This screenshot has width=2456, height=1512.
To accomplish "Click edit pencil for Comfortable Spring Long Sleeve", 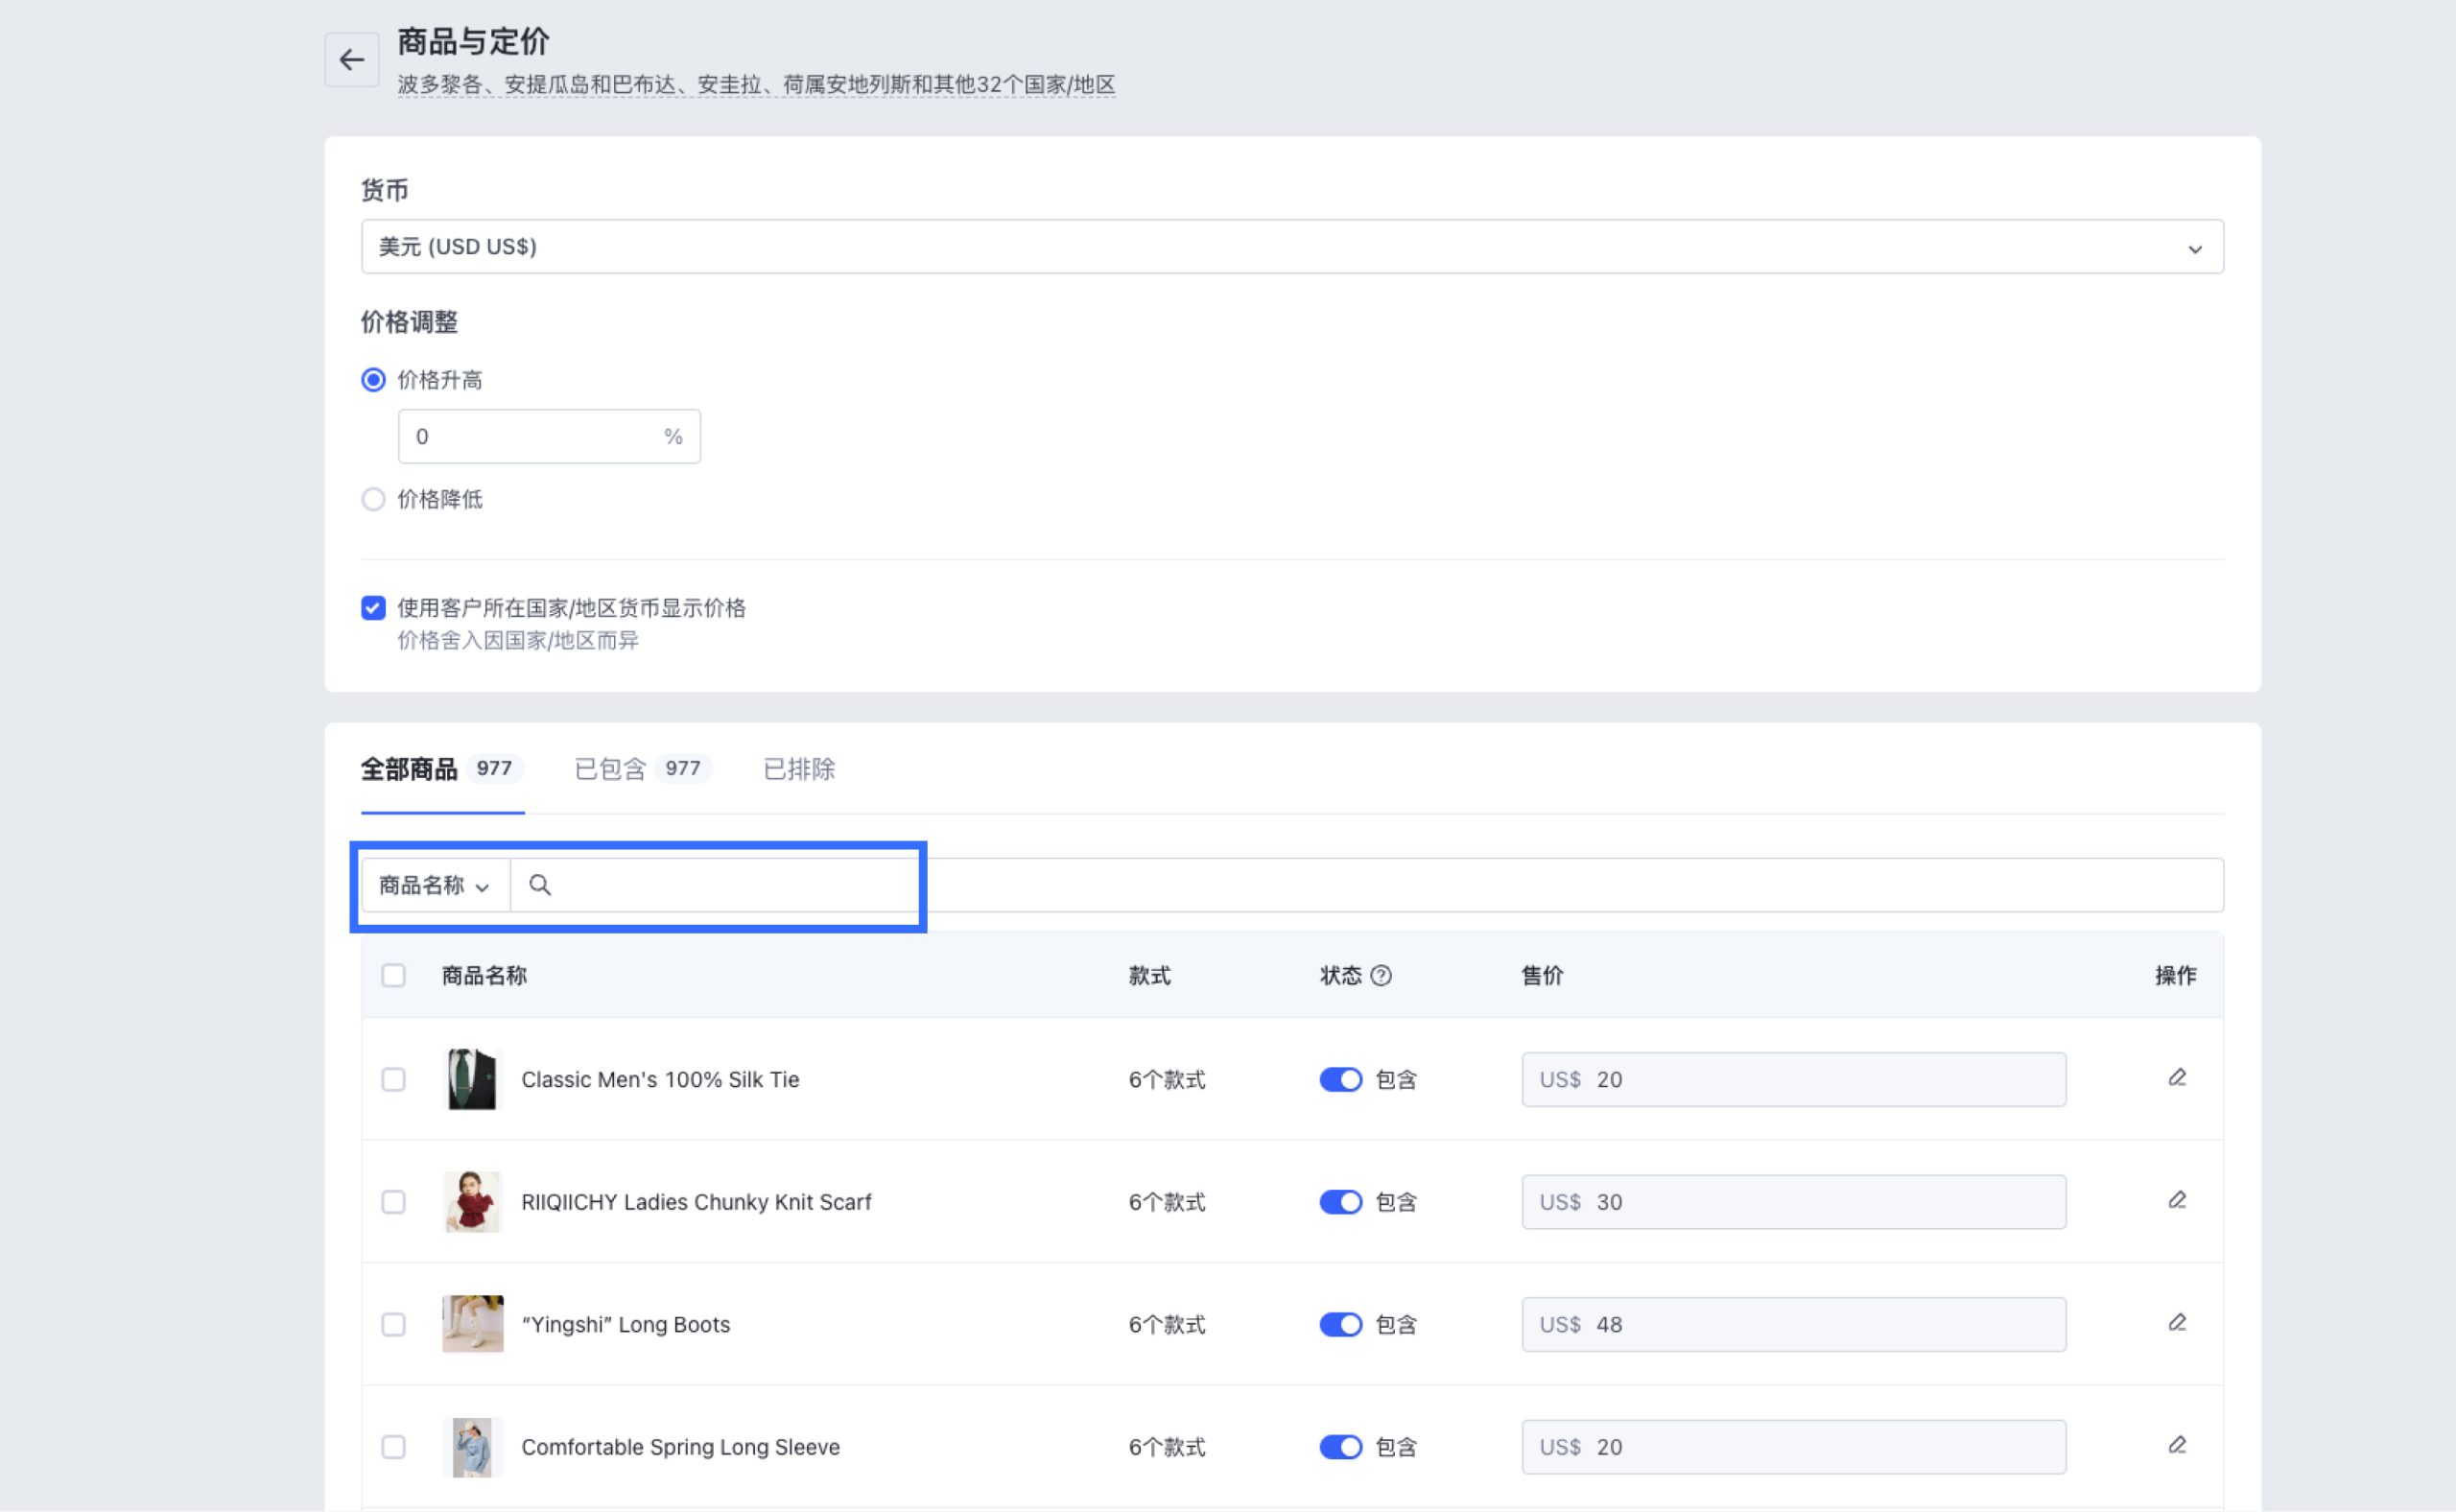I will [2176, 1445].
